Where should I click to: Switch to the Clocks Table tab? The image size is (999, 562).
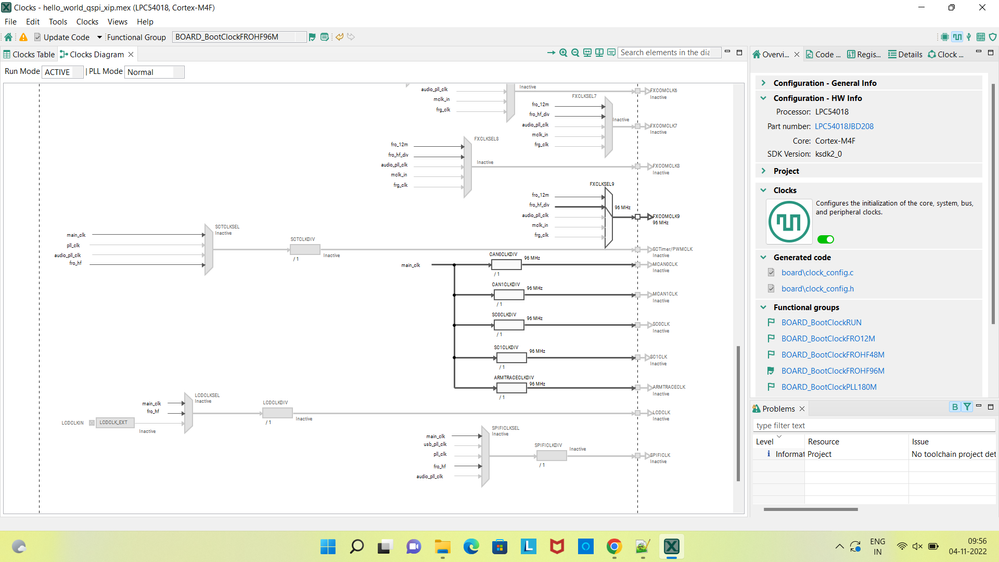(x=29, y=54)
